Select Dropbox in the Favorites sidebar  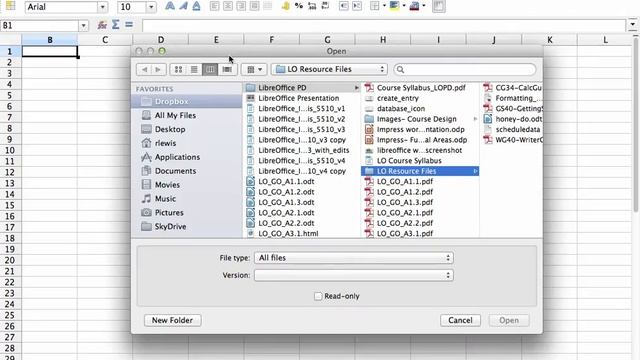point(187,101)
